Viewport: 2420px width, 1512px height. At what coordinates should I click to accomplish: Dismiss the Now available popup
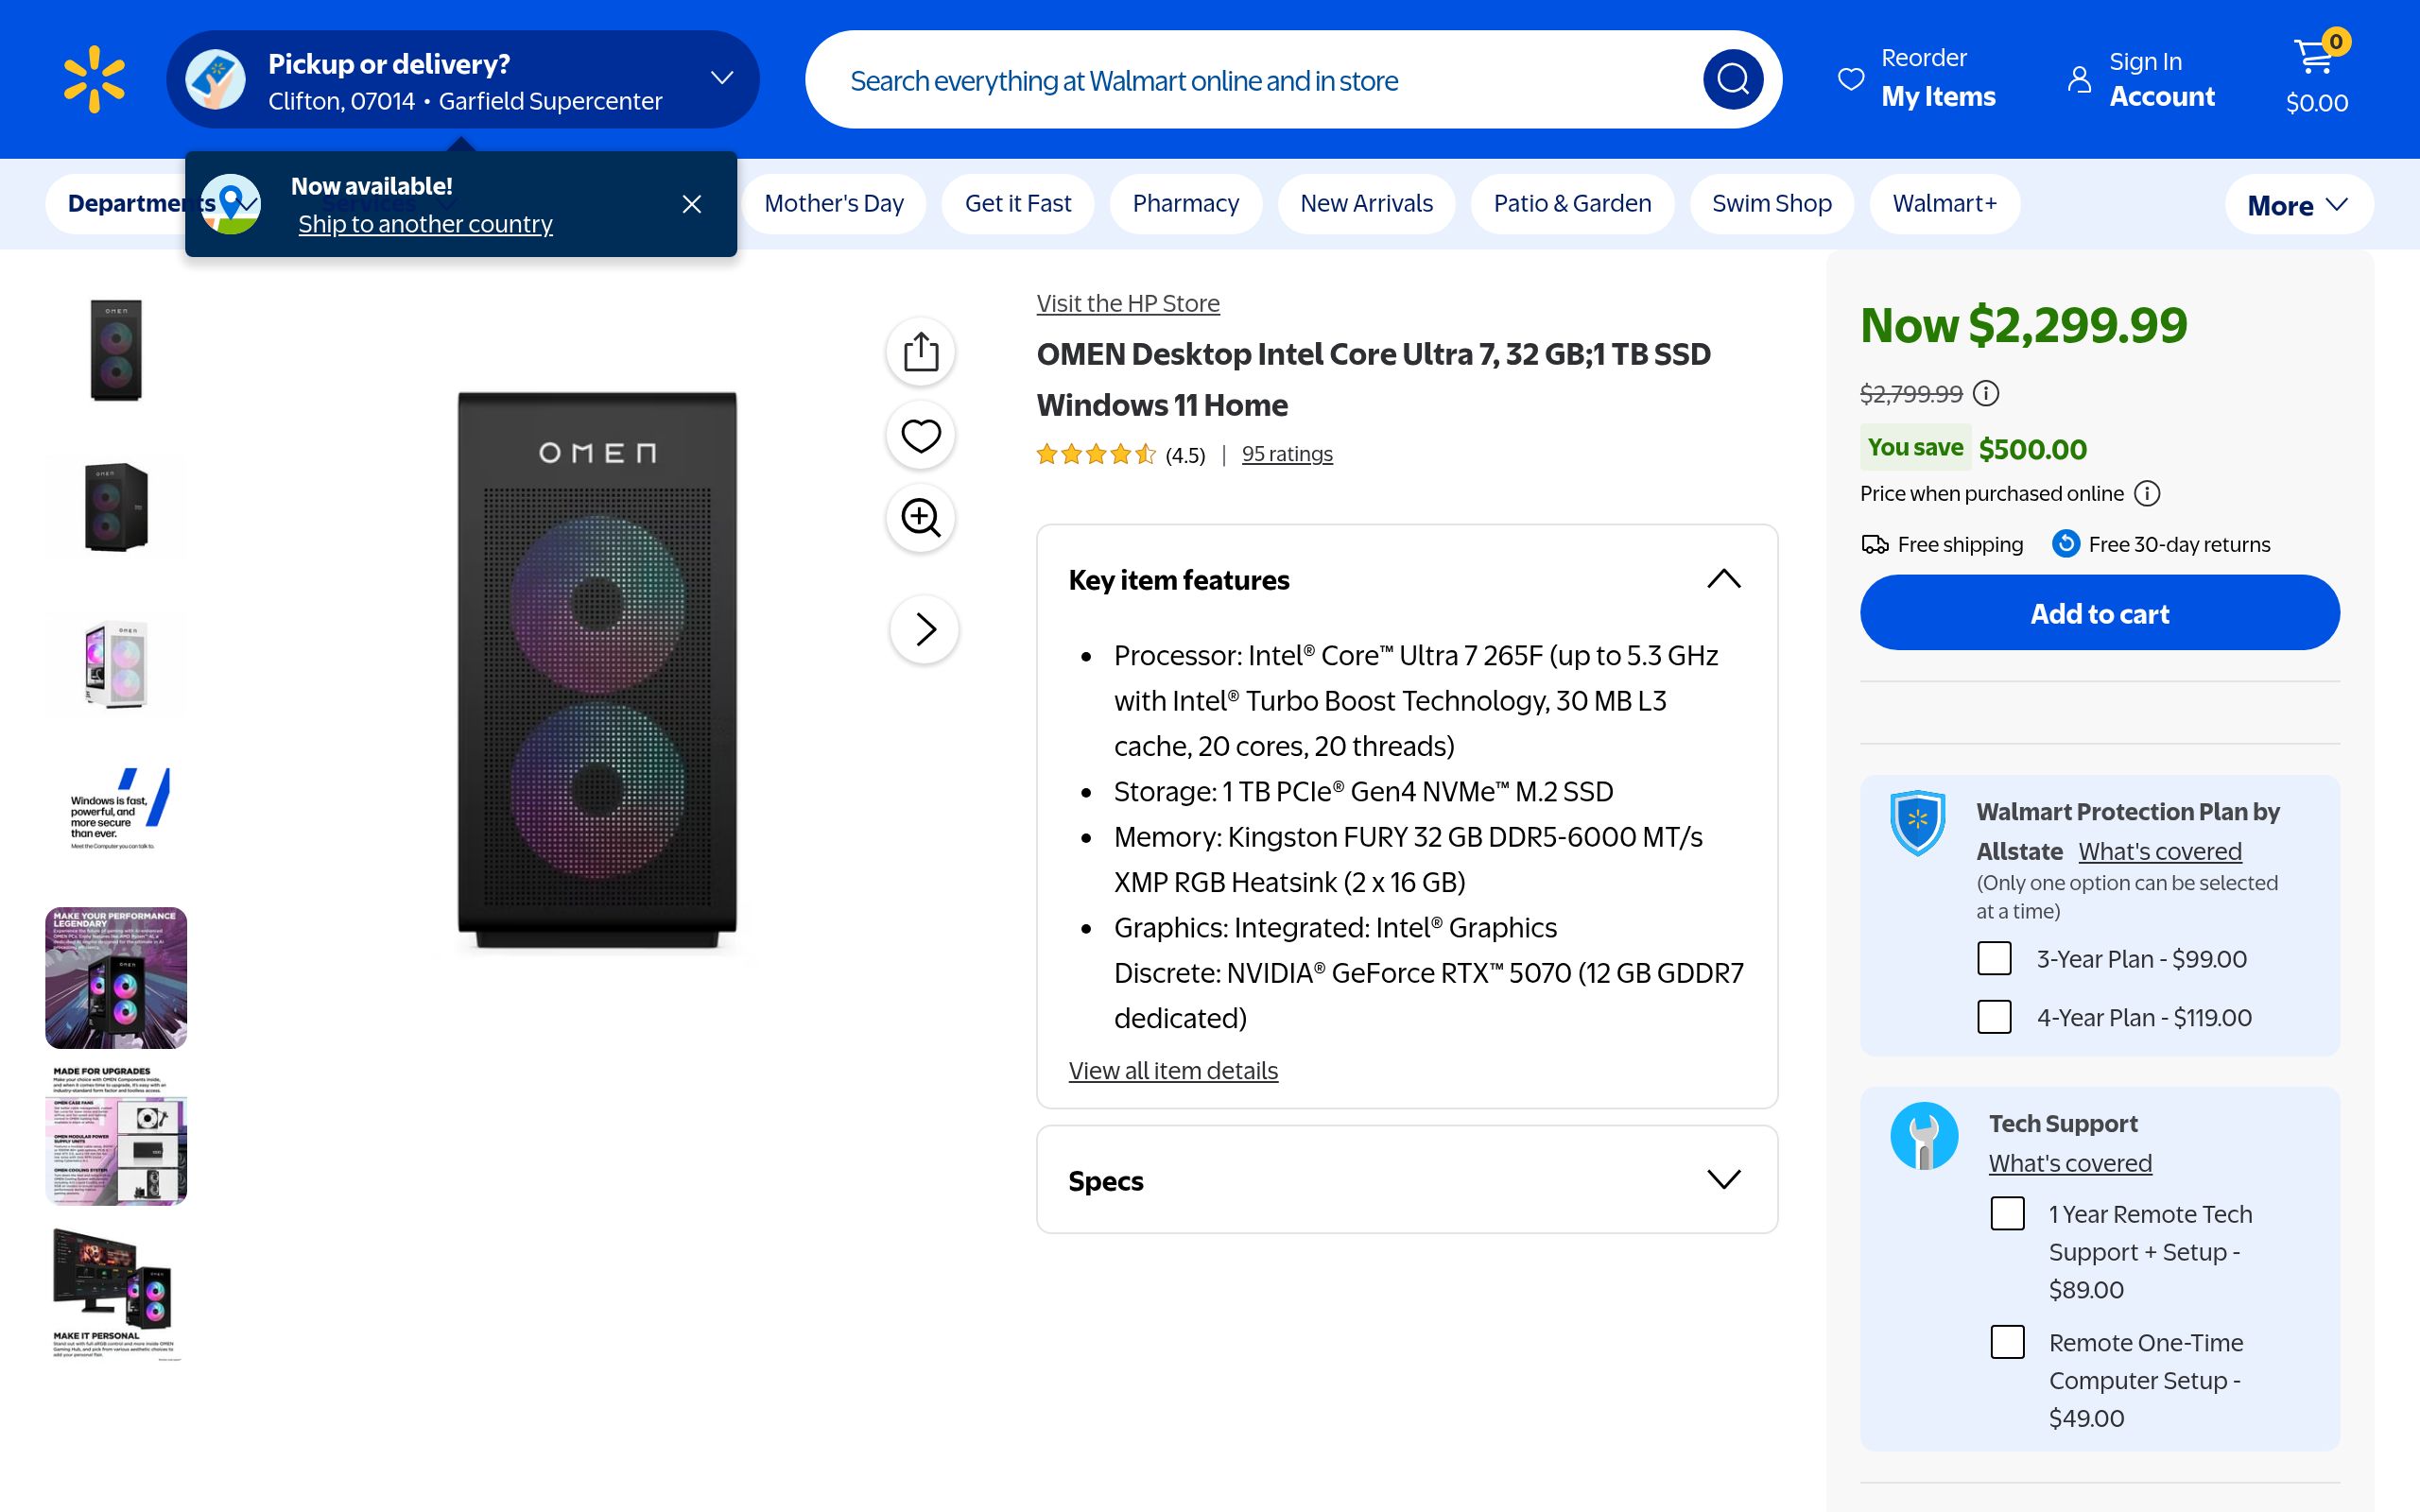pyautogui.click(x=691, y=204)
